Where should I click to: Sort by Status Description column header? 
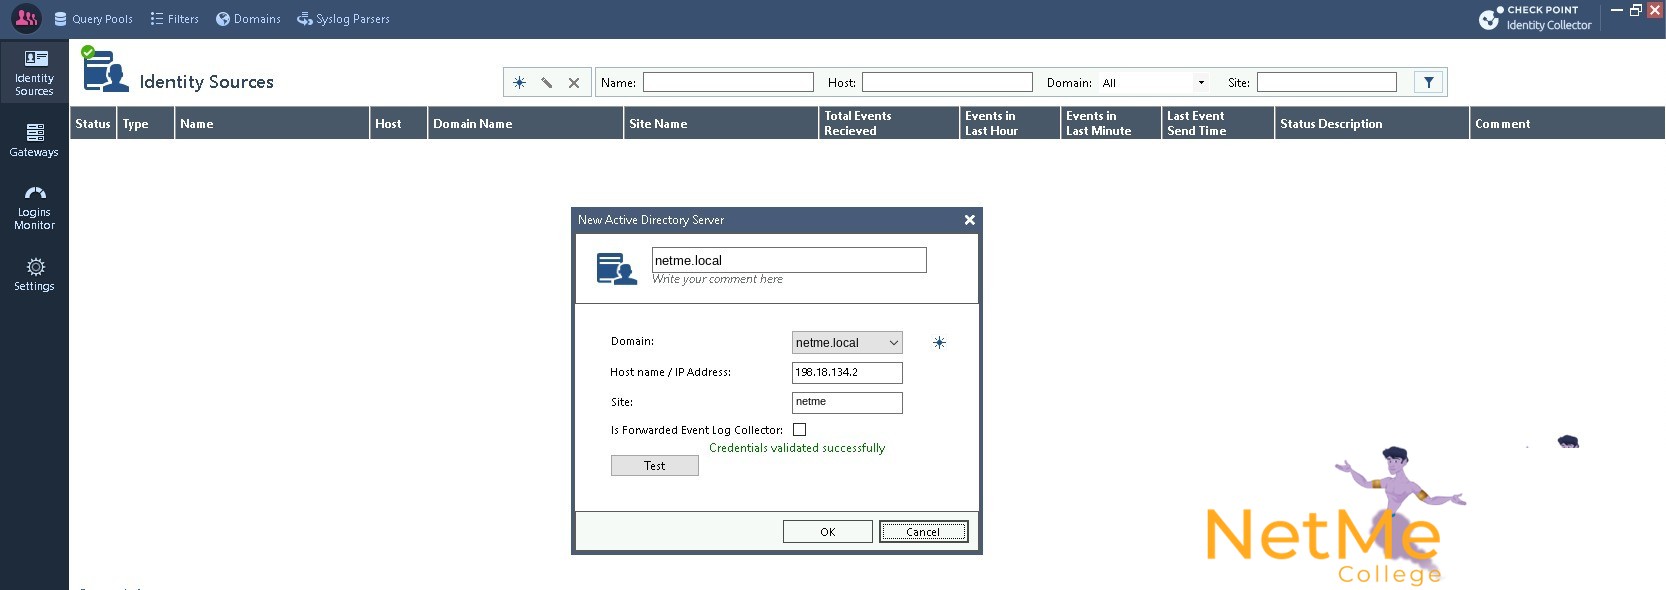(1372, 124)
